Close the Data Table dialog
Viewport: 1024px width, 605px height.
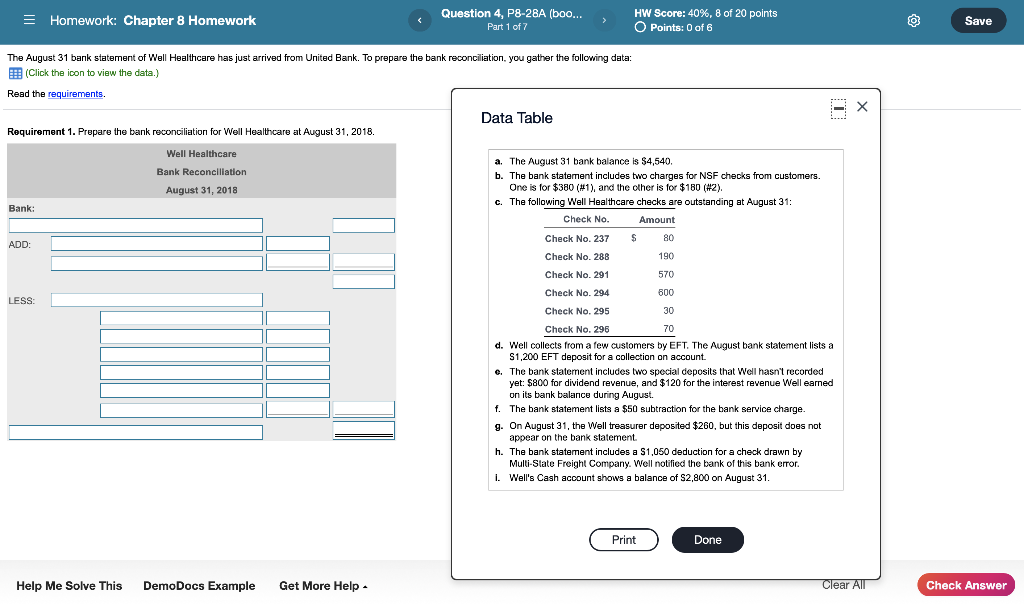tap(862, 108)
